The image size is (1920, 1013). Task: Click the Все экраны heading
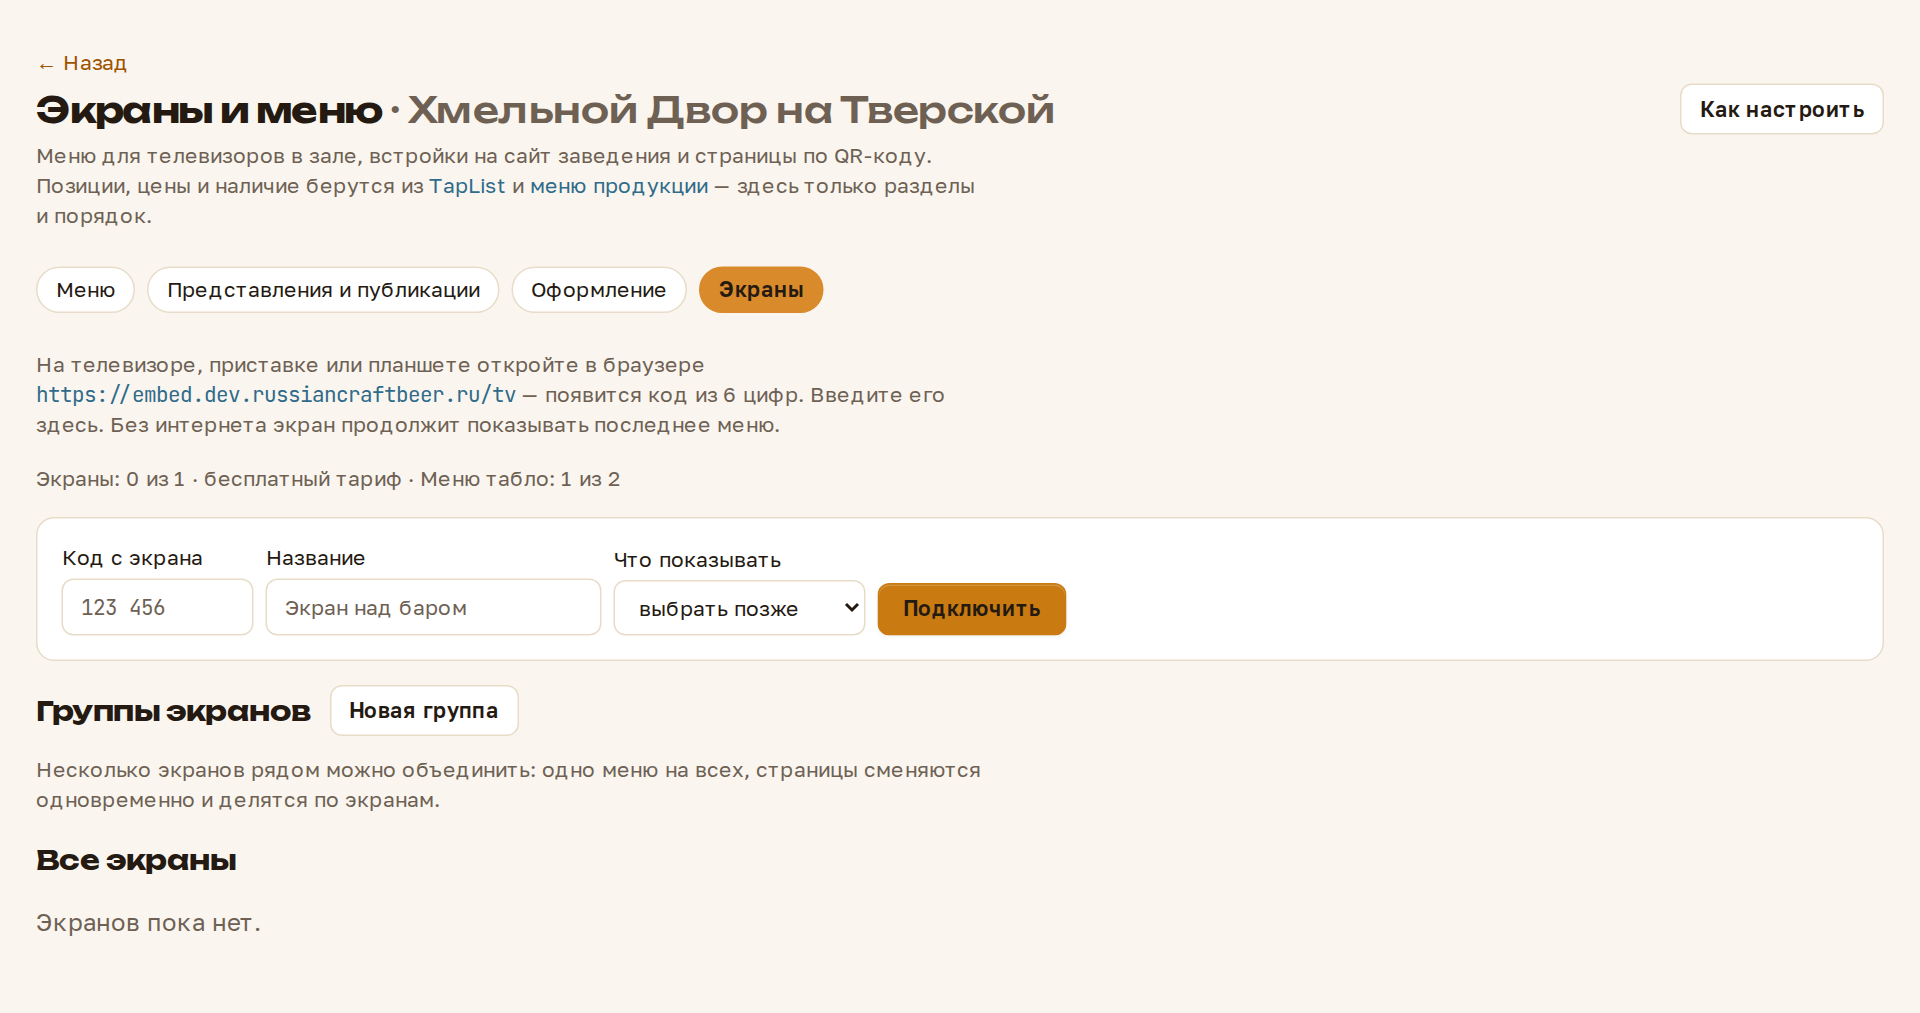pyautogui.click(x=136, y=860)
